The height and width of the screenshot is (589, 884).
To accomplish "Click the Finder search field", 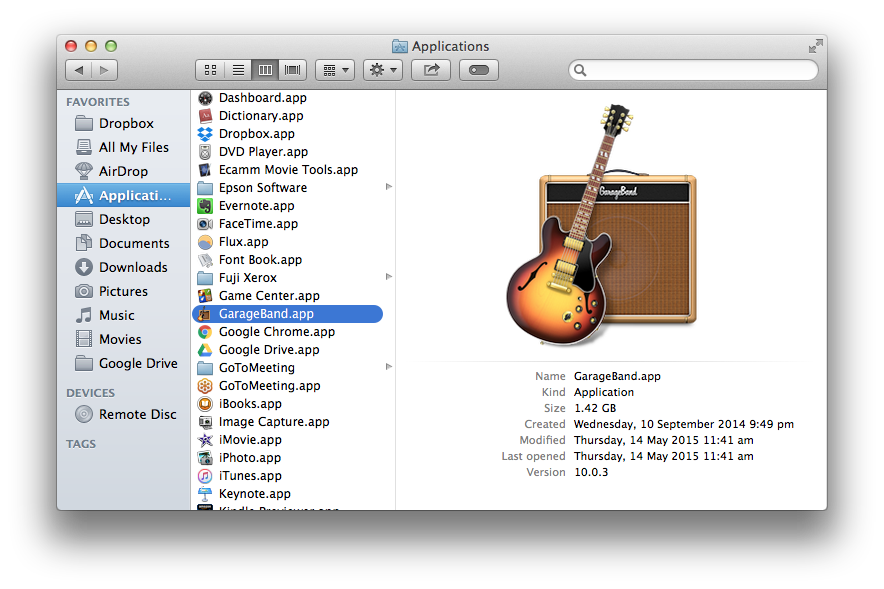I will pos(694,70).
